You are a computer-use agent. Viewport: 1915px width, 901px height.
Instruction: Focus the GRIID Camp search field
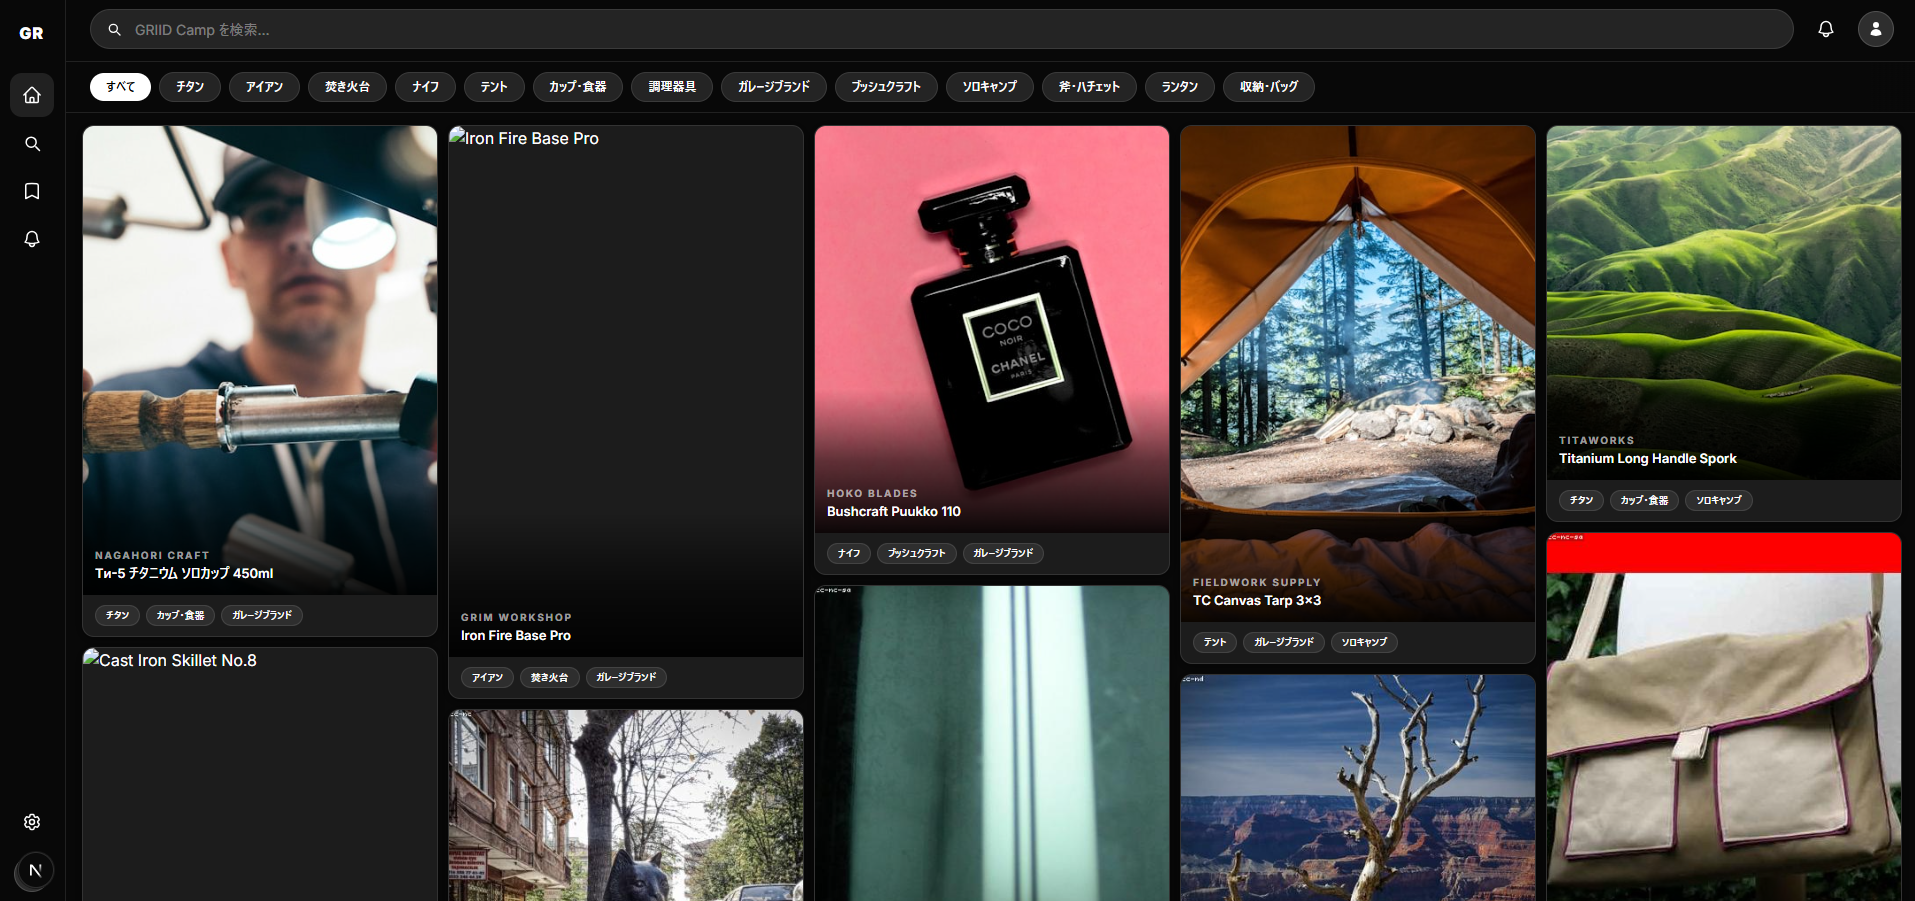940,30
